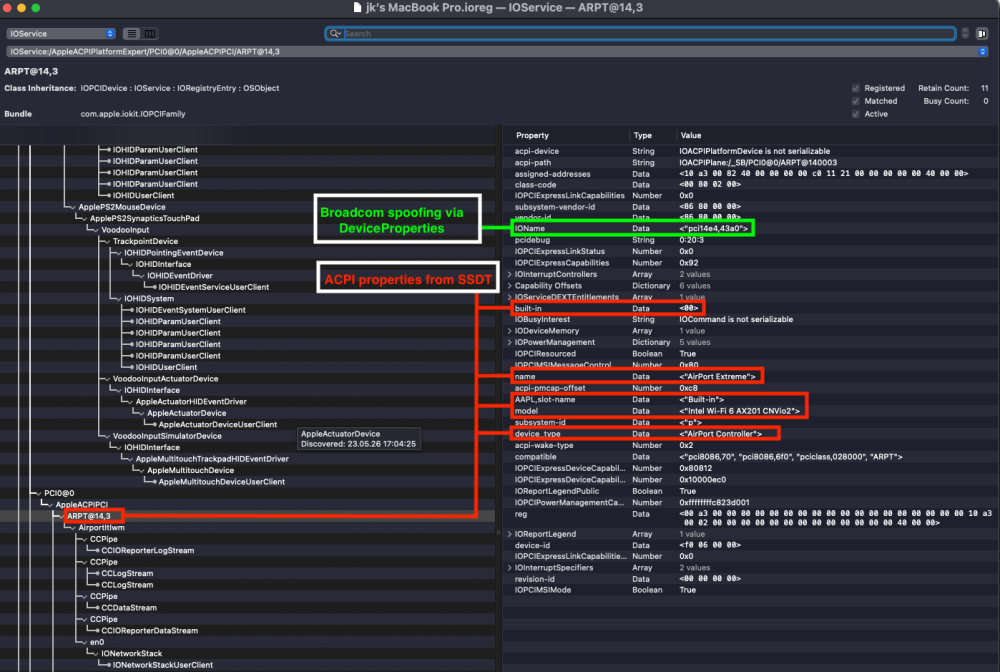Select the assigned-addresses property row
This screenshot has width=1000, height=672.
(751, 174)
